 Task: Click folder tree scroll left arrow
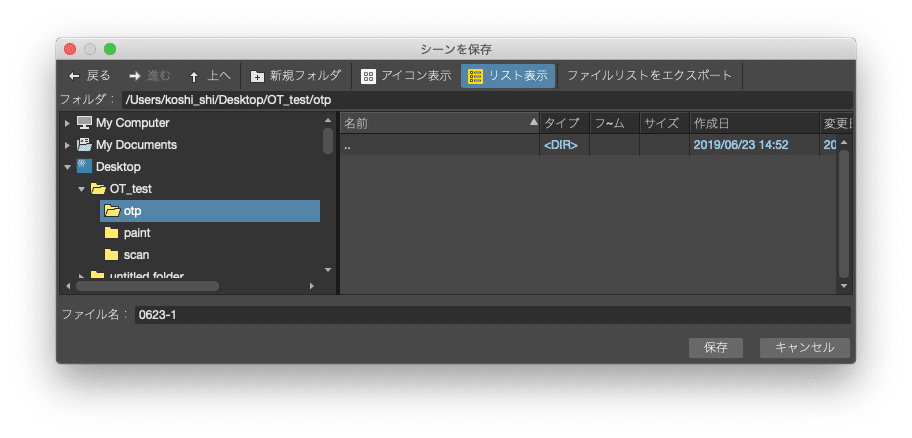tap(68, 286)
